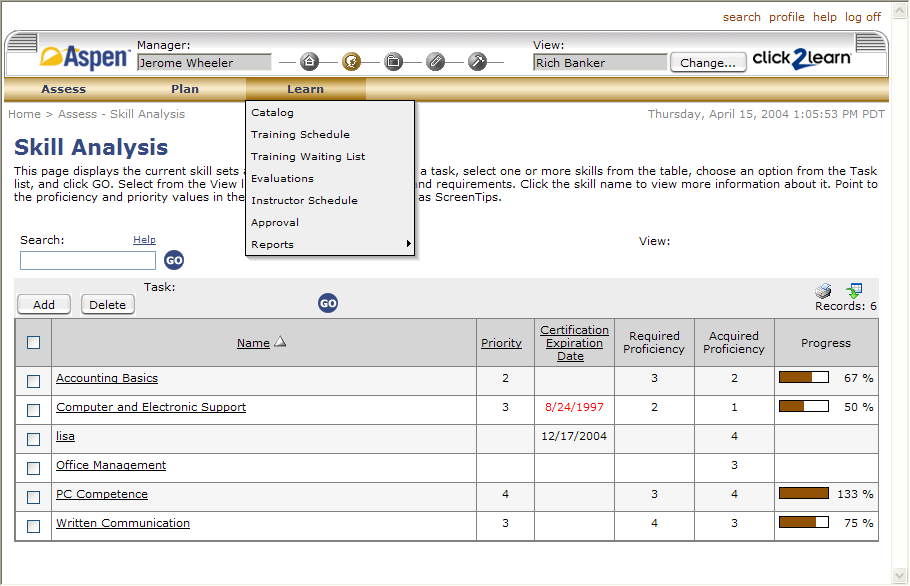Image resolution: width=910 pixels, height=586 pixels.
Task: Select Catalog in the Learn menu
Action: tap(272, 113)
